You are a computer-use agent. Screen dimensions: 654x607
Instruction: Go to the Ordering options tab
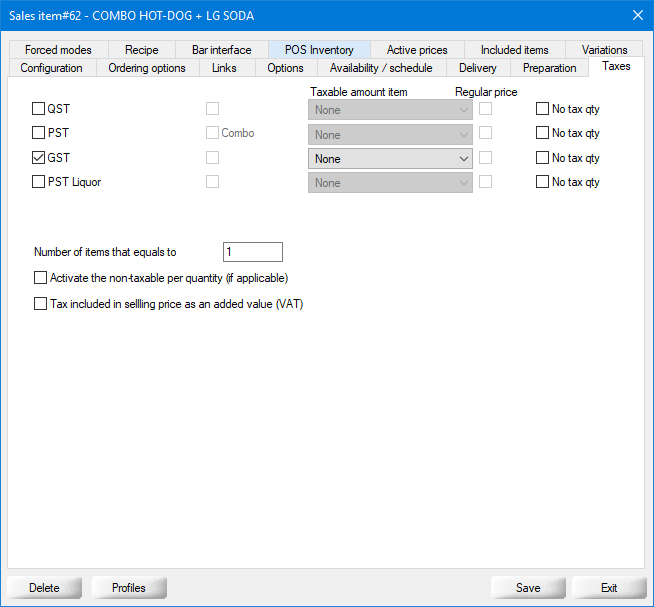click(147, 68)
